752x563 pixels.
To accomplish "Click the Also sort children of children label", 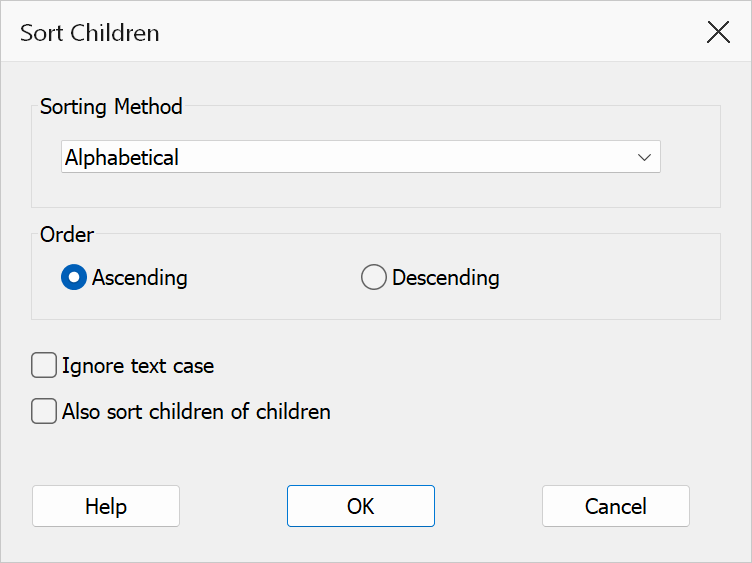I will [x=197, y=411].
